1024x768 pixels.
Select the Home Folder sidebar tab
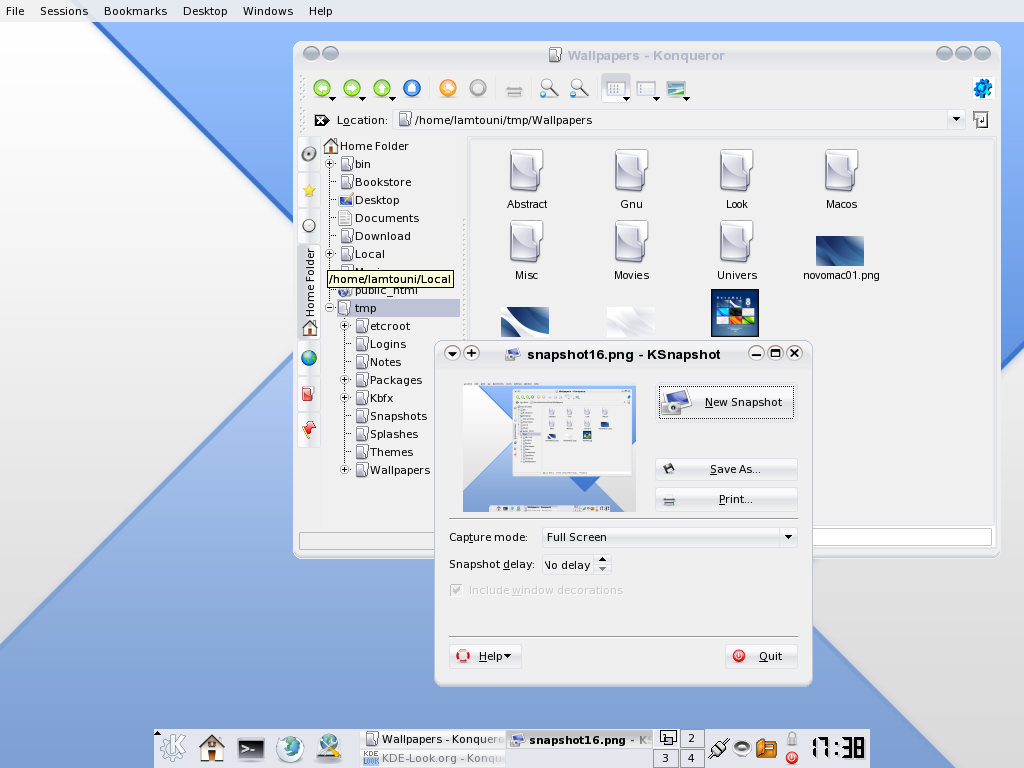[310, 292]
